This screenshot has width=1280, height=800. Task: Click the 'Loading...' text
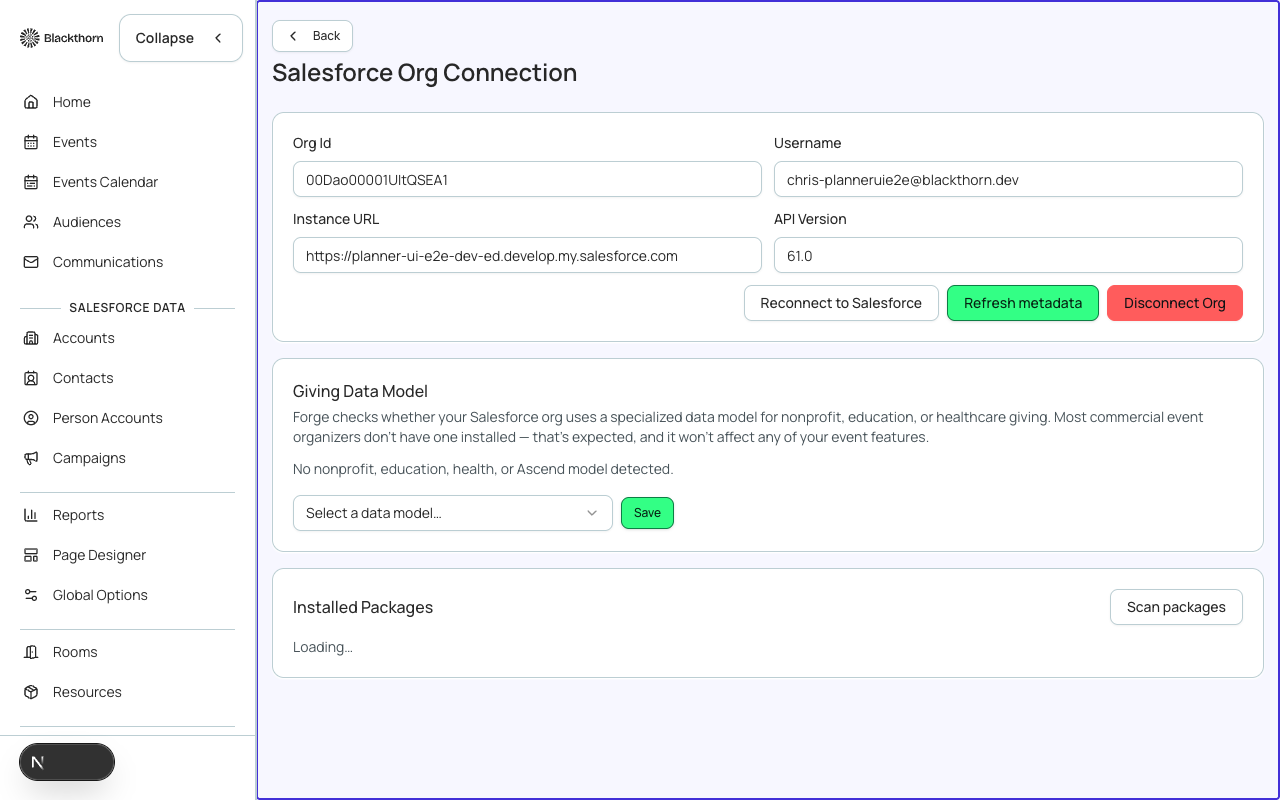[322, 647]
